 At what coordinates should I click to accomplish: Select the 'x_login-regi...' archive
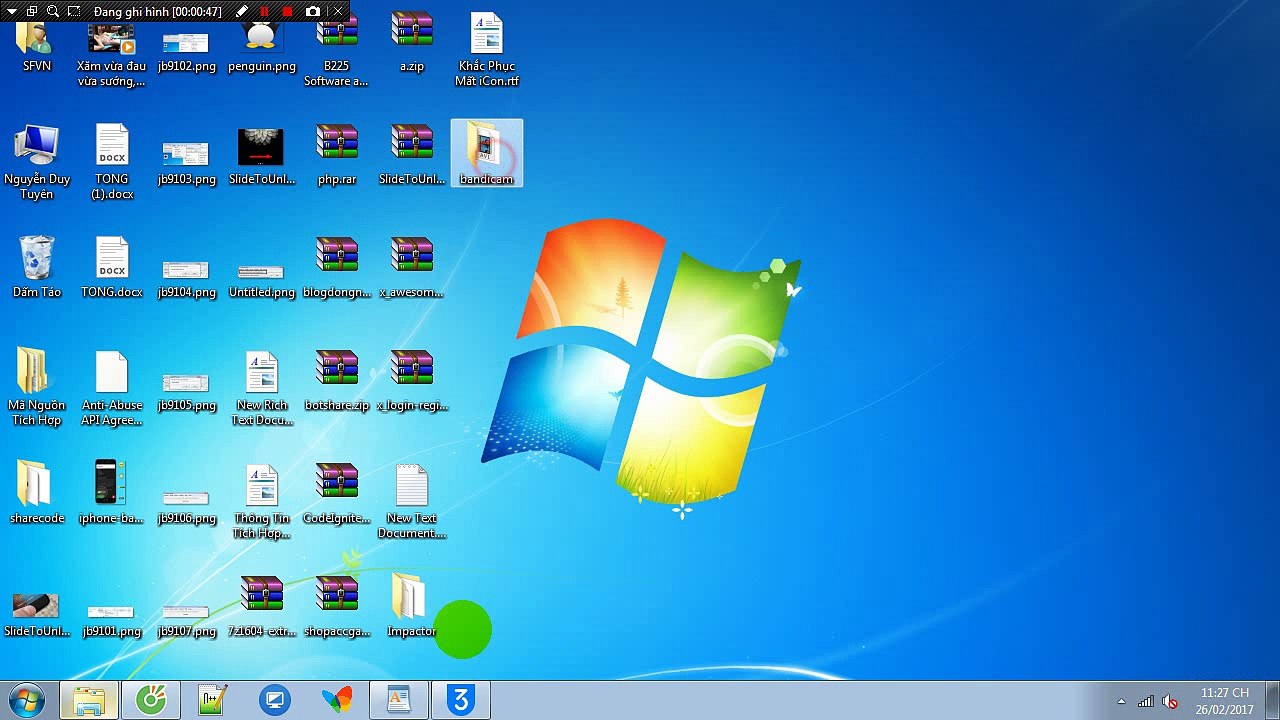pos(412,381)
